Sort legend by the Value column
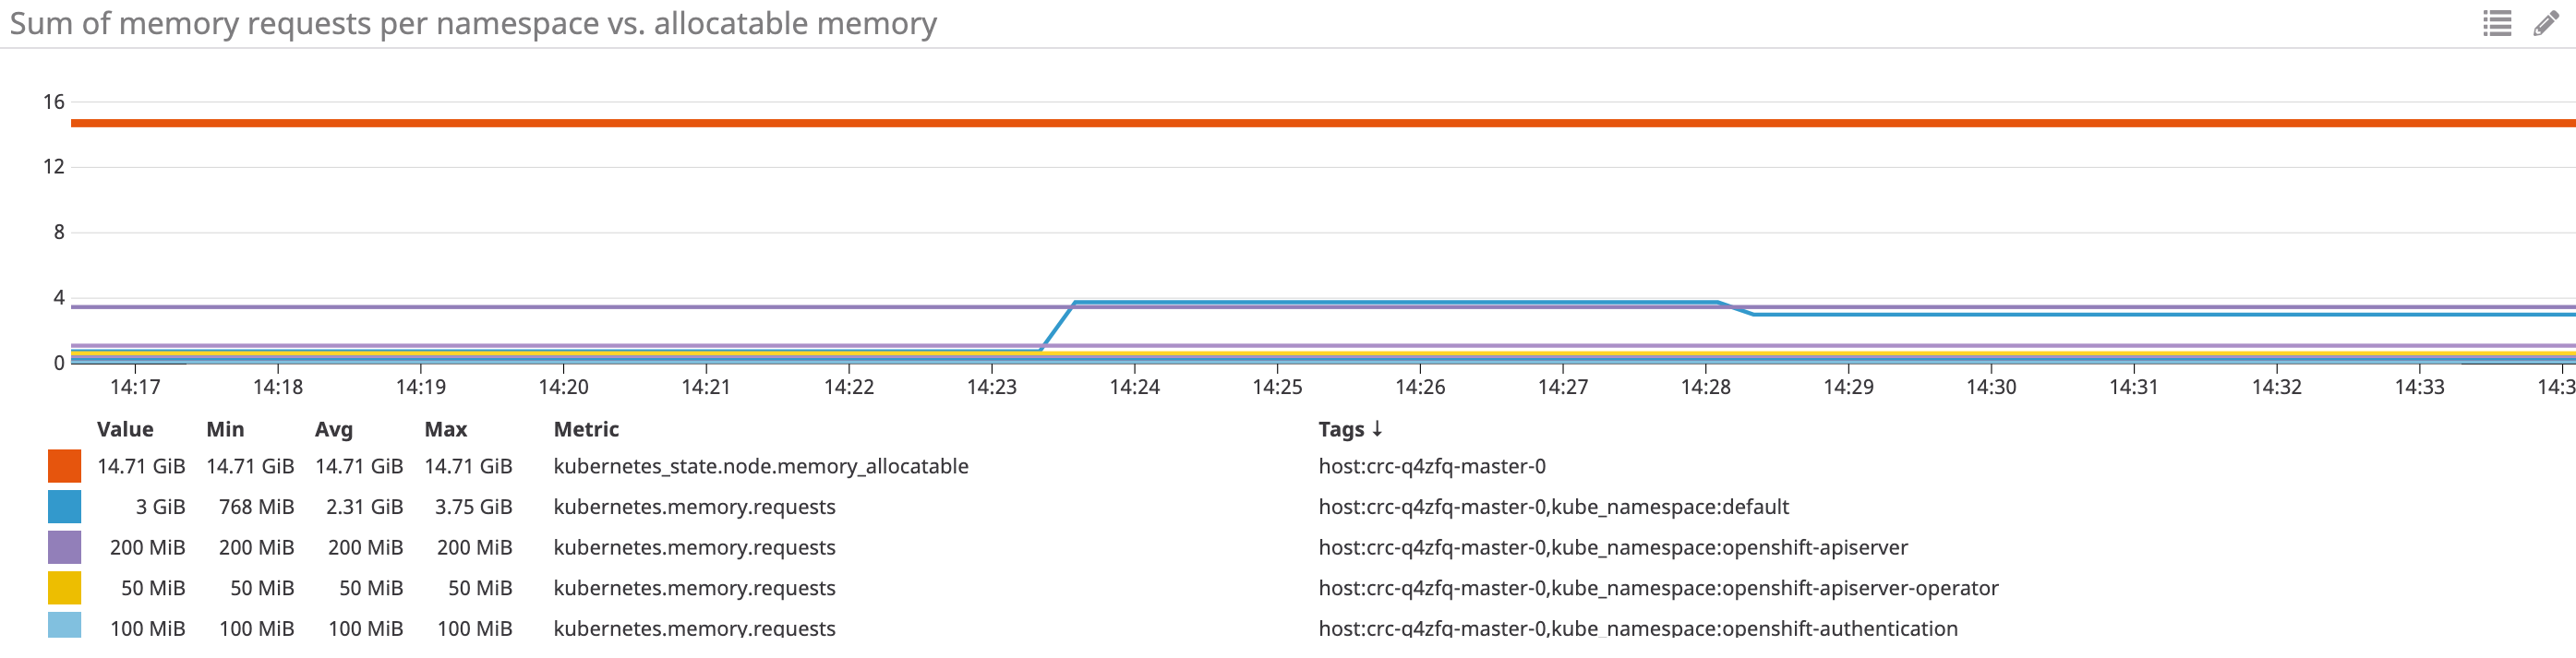This screenshot has height=658, width=2576. click(x=125, y=429)
